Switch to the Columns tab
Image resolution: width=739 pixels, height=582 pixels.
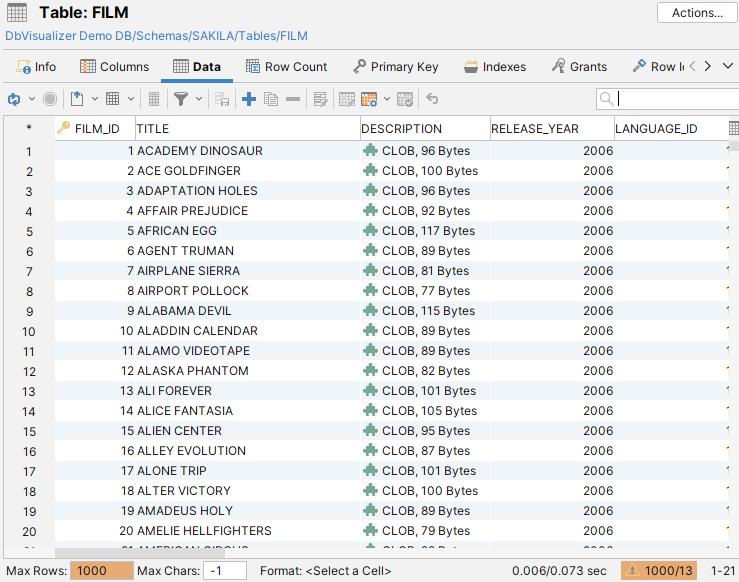point(114,67)
